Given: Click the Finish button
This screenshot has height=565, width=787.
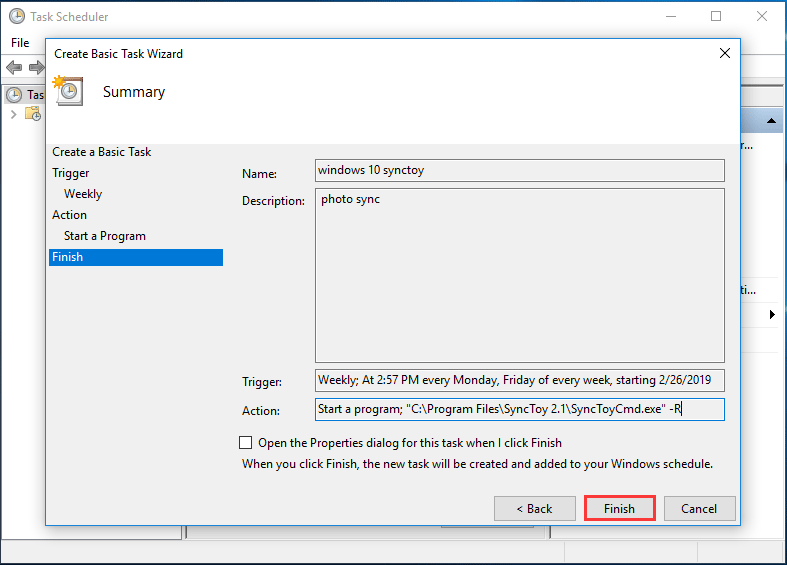Looking at the screenshot, I should (619, 508).
